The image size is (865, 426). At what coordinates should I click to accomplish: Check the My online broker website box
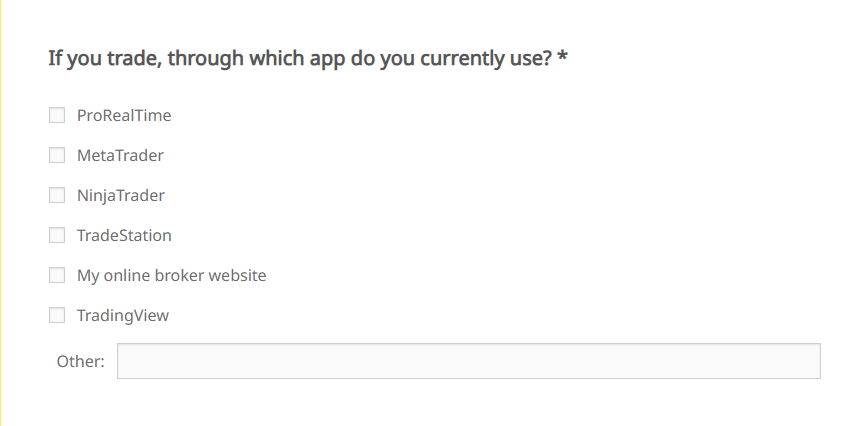(57, 276)
